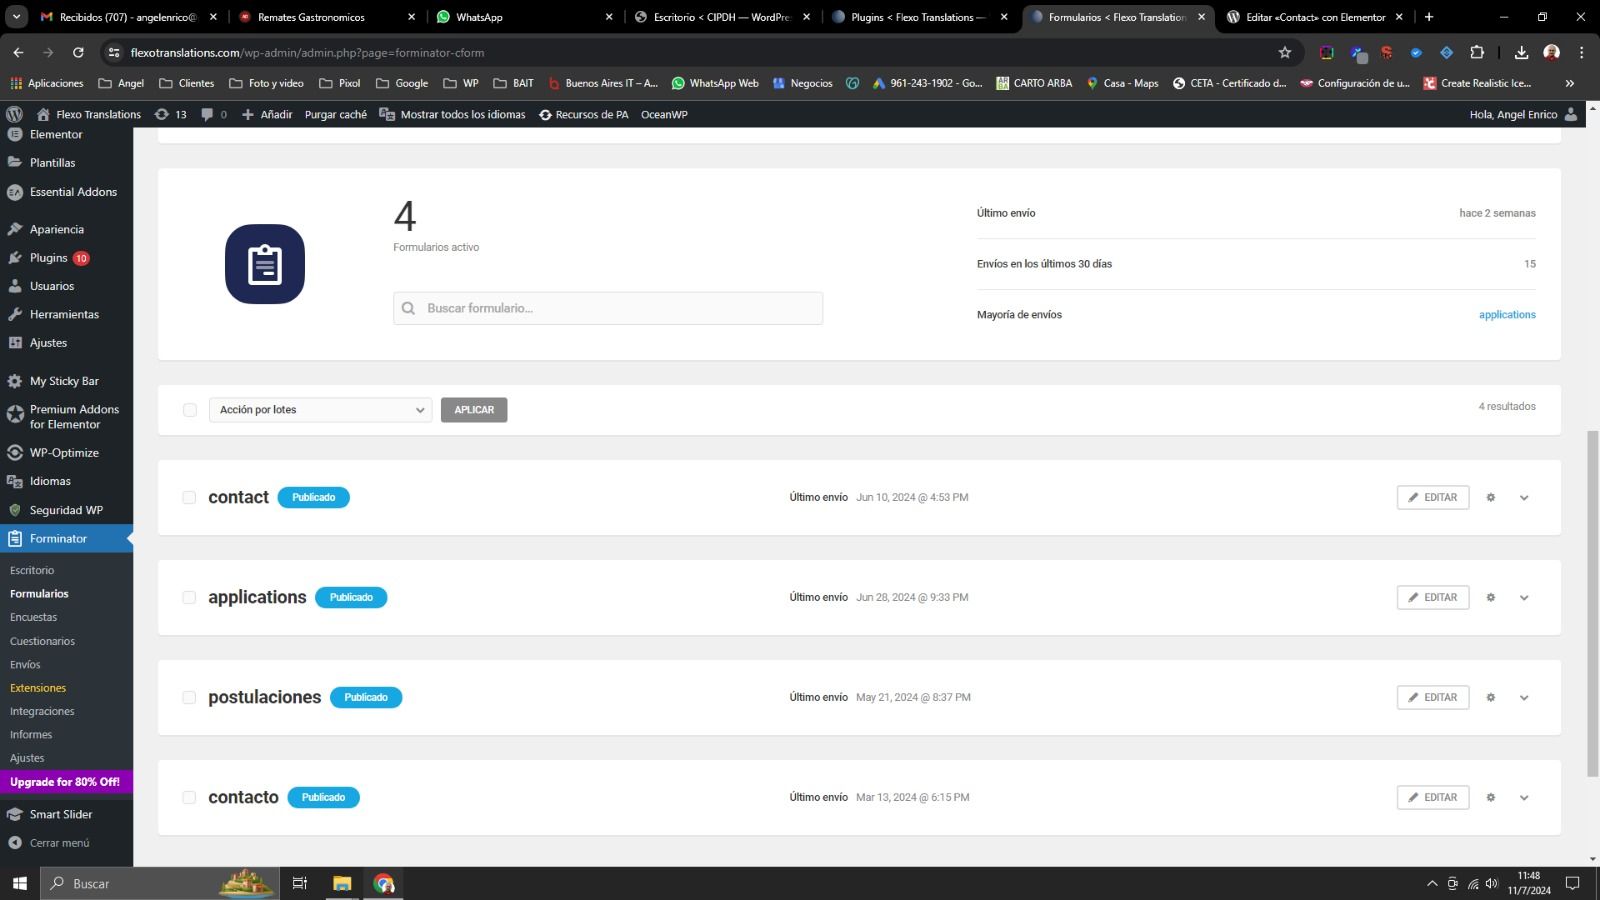Viewport: 1600px width, 900px height.
Task: Open settings gear for contact form
Action: pyautogui.click(x=1490, y=497)
